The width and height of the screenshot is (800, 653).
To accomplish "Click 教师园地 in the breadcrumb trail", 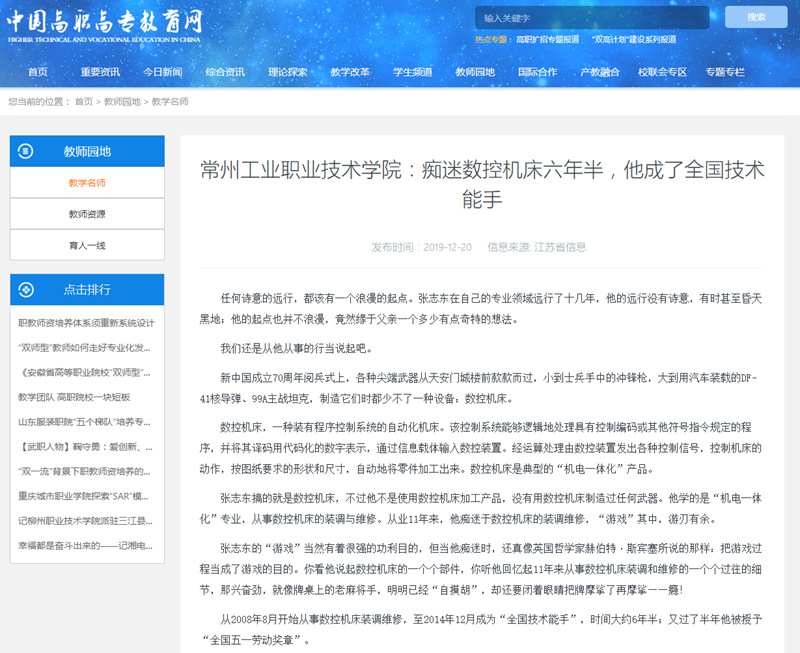I will click(122, 102).
